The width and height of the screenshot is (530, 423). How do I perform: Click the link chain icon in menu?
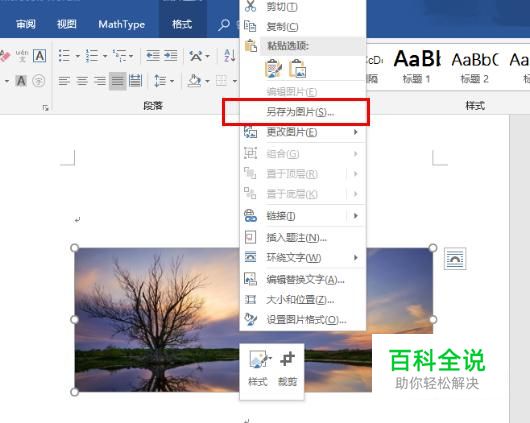(250, 216)
